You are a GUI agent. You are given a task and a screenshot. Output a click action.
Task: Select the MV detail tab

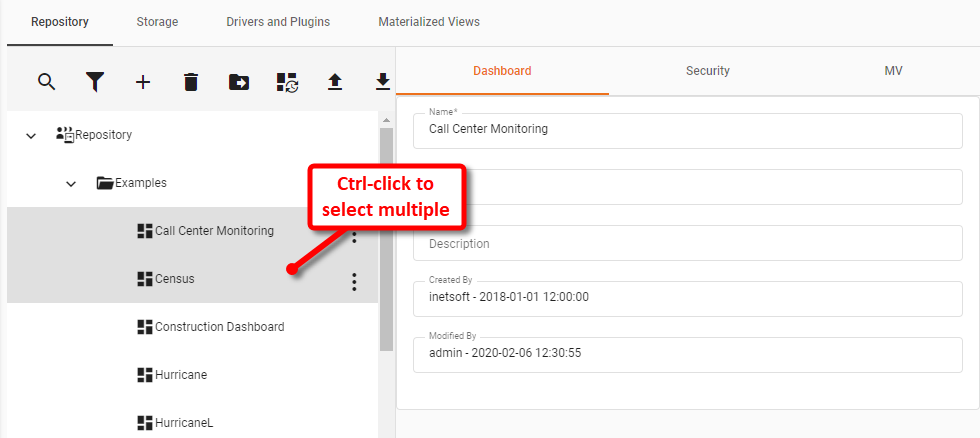pos(893,71)
